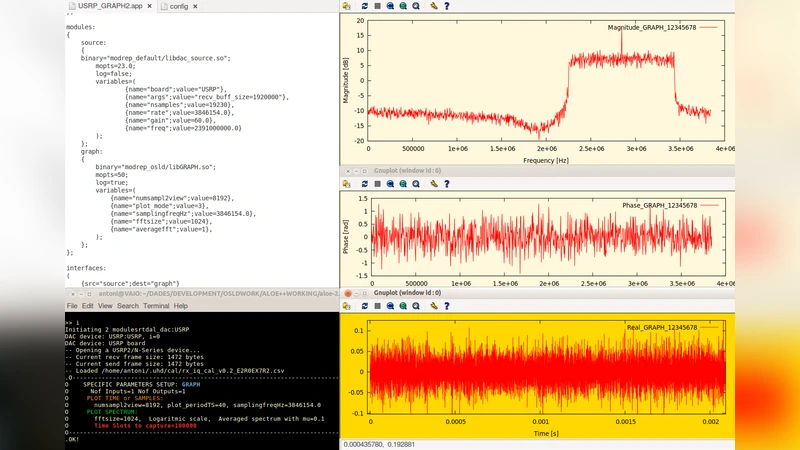Screen dimensions: 800x450
Task: Toggle grid in the Real_GRAPH plot toolbar
Action: tap(376, 307)
